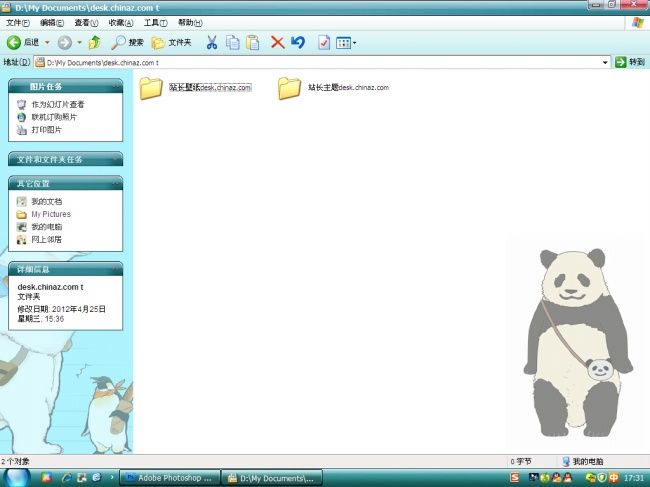The image size is (650, 487).
Task: Click the Paste clipboard icon
Action: [x=253, y=42]
